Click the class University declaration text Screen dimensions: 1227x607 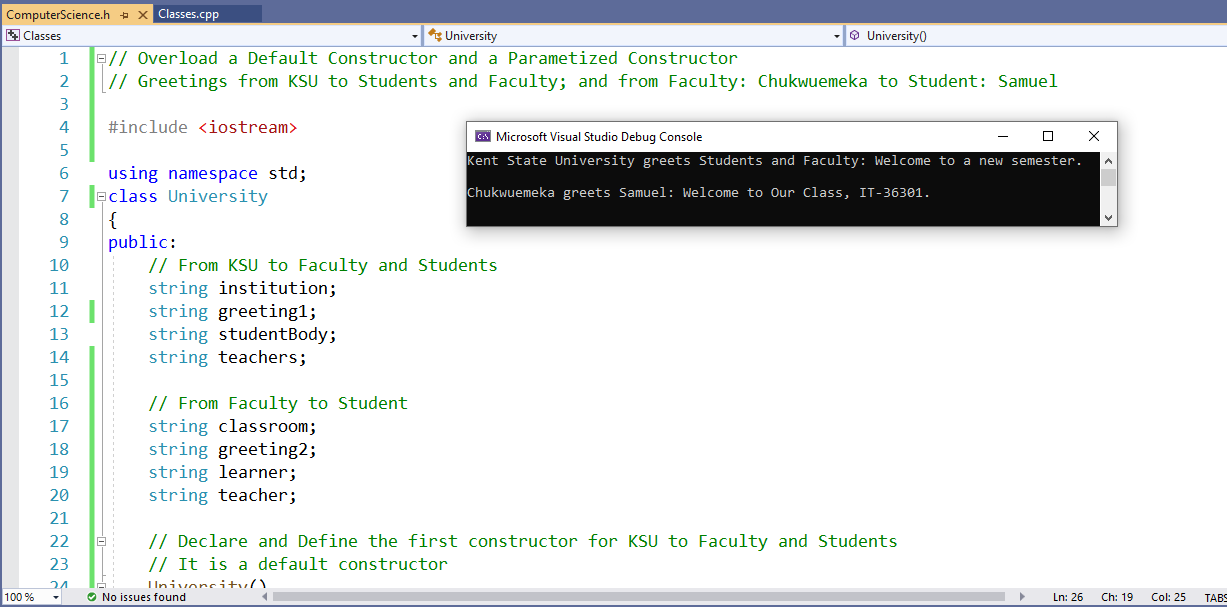point(188,196)
